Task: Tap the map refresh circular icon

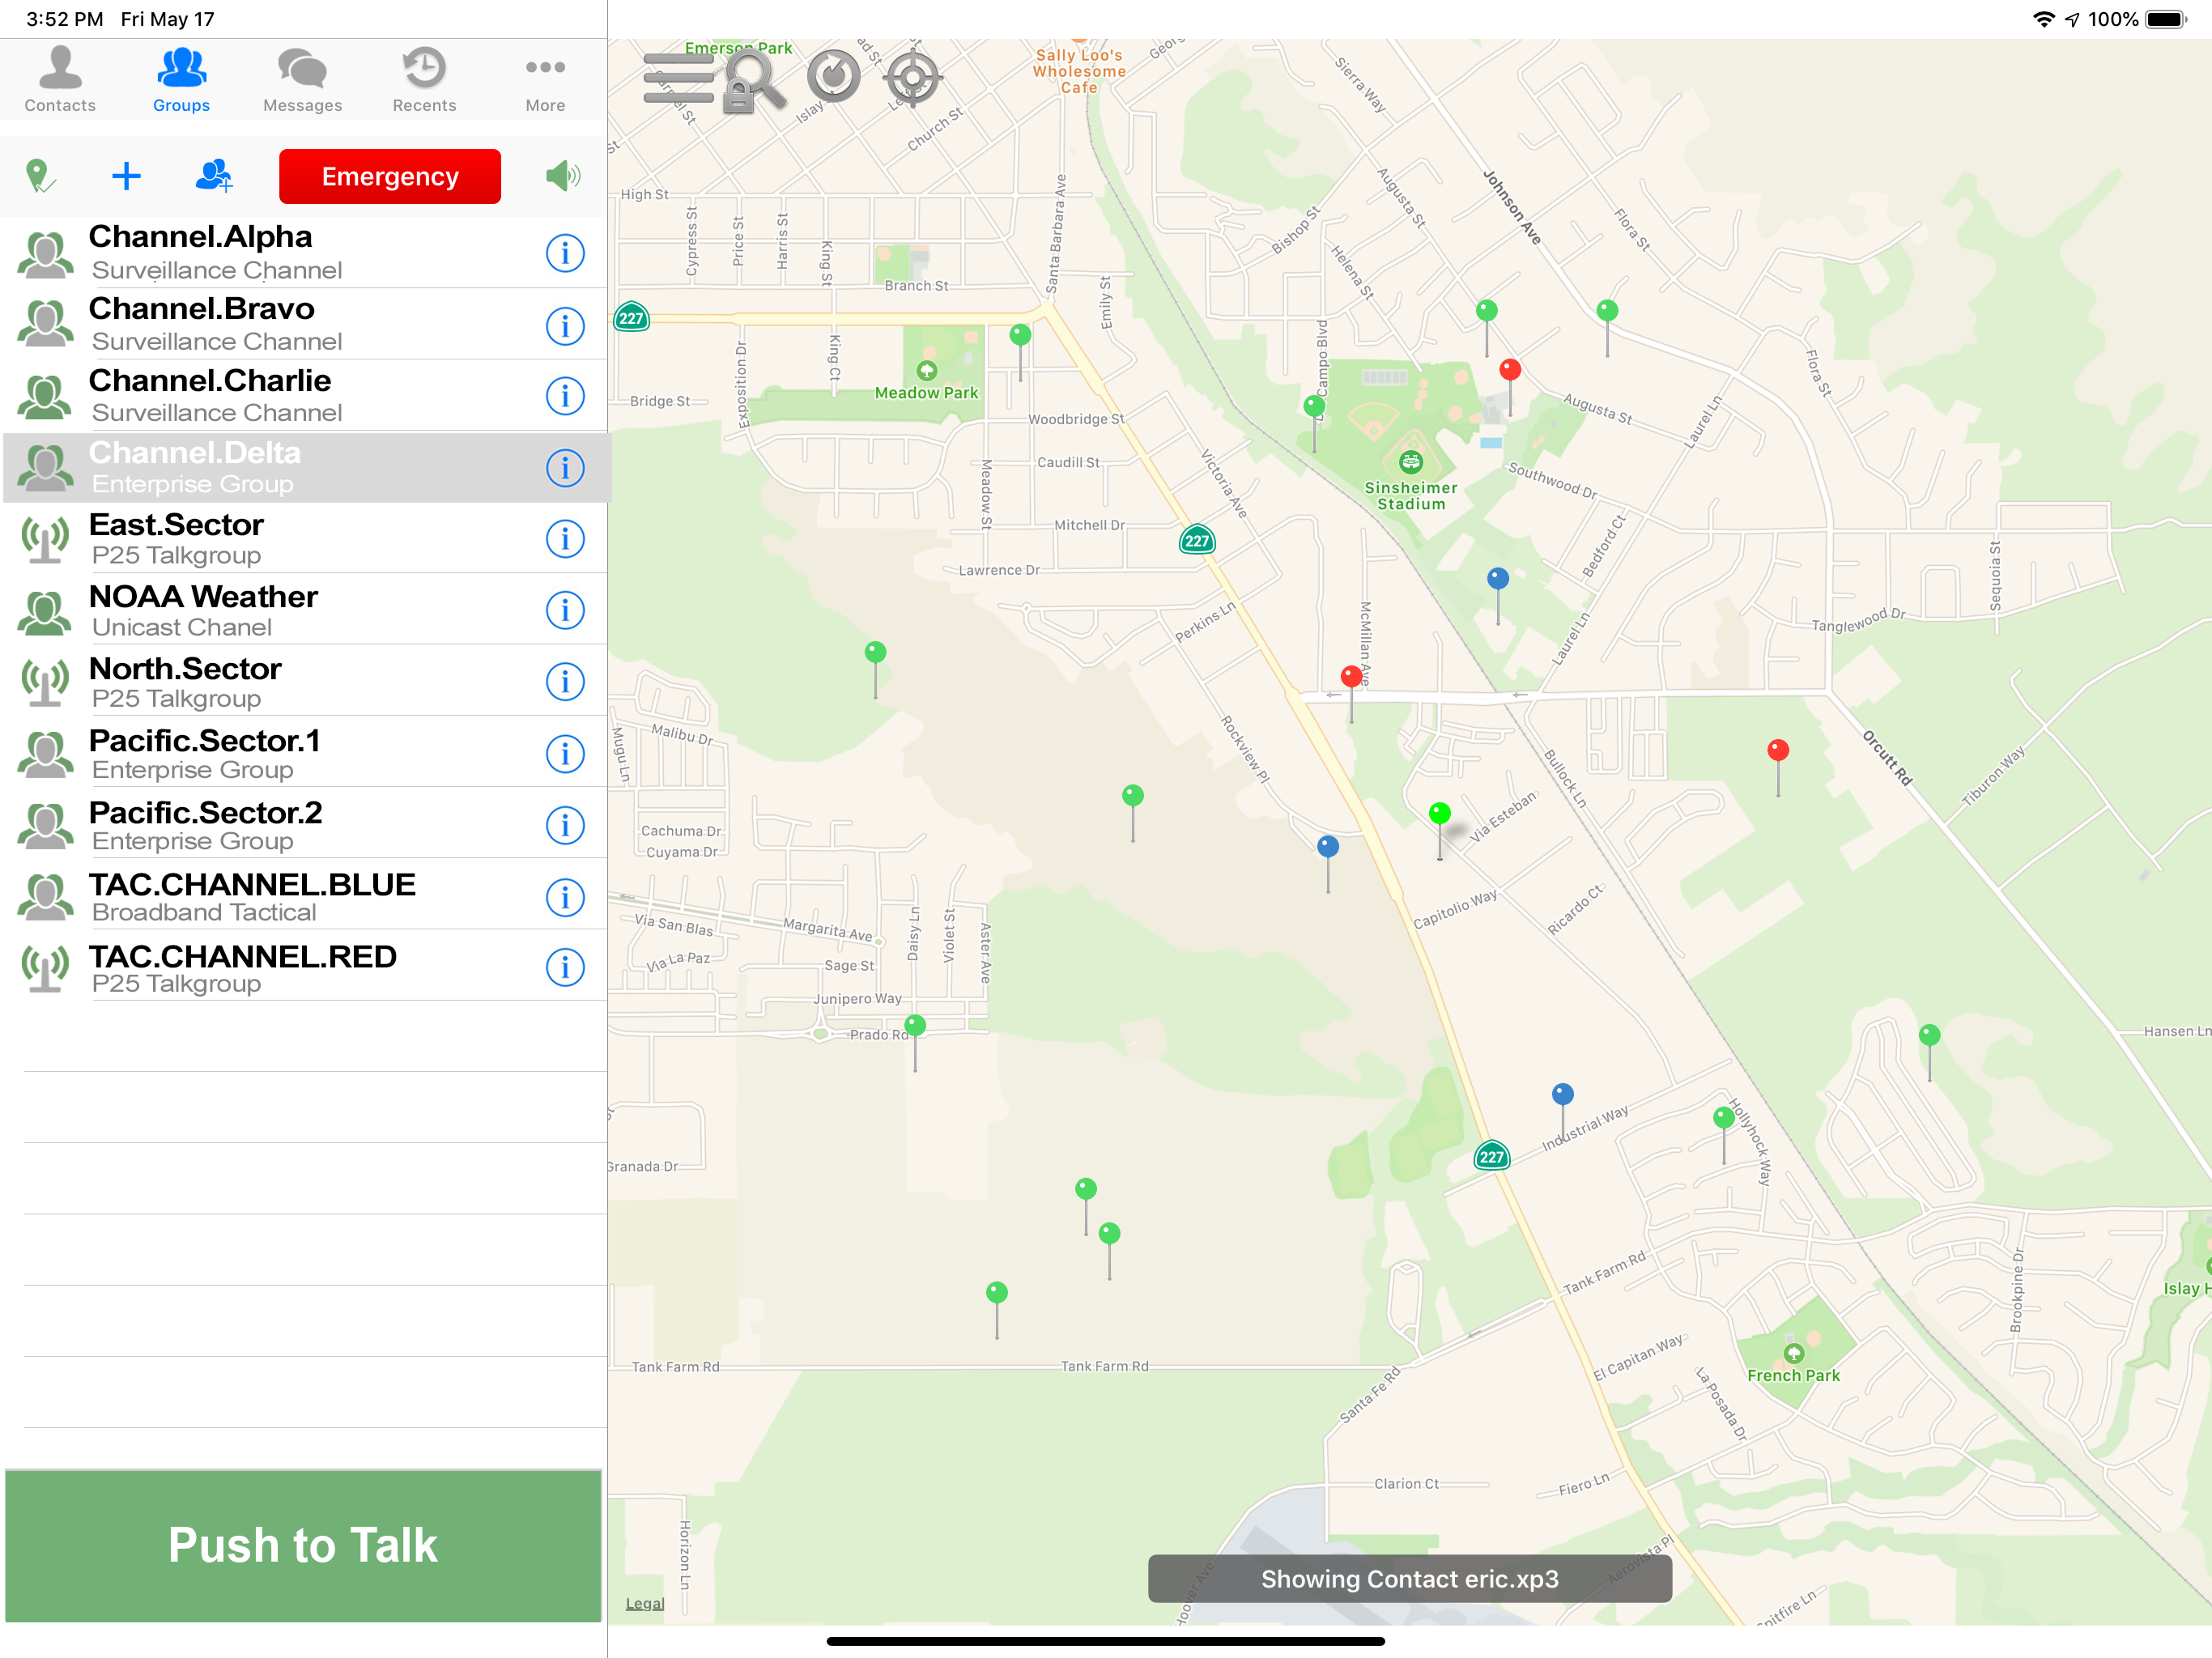Action: 833,76
